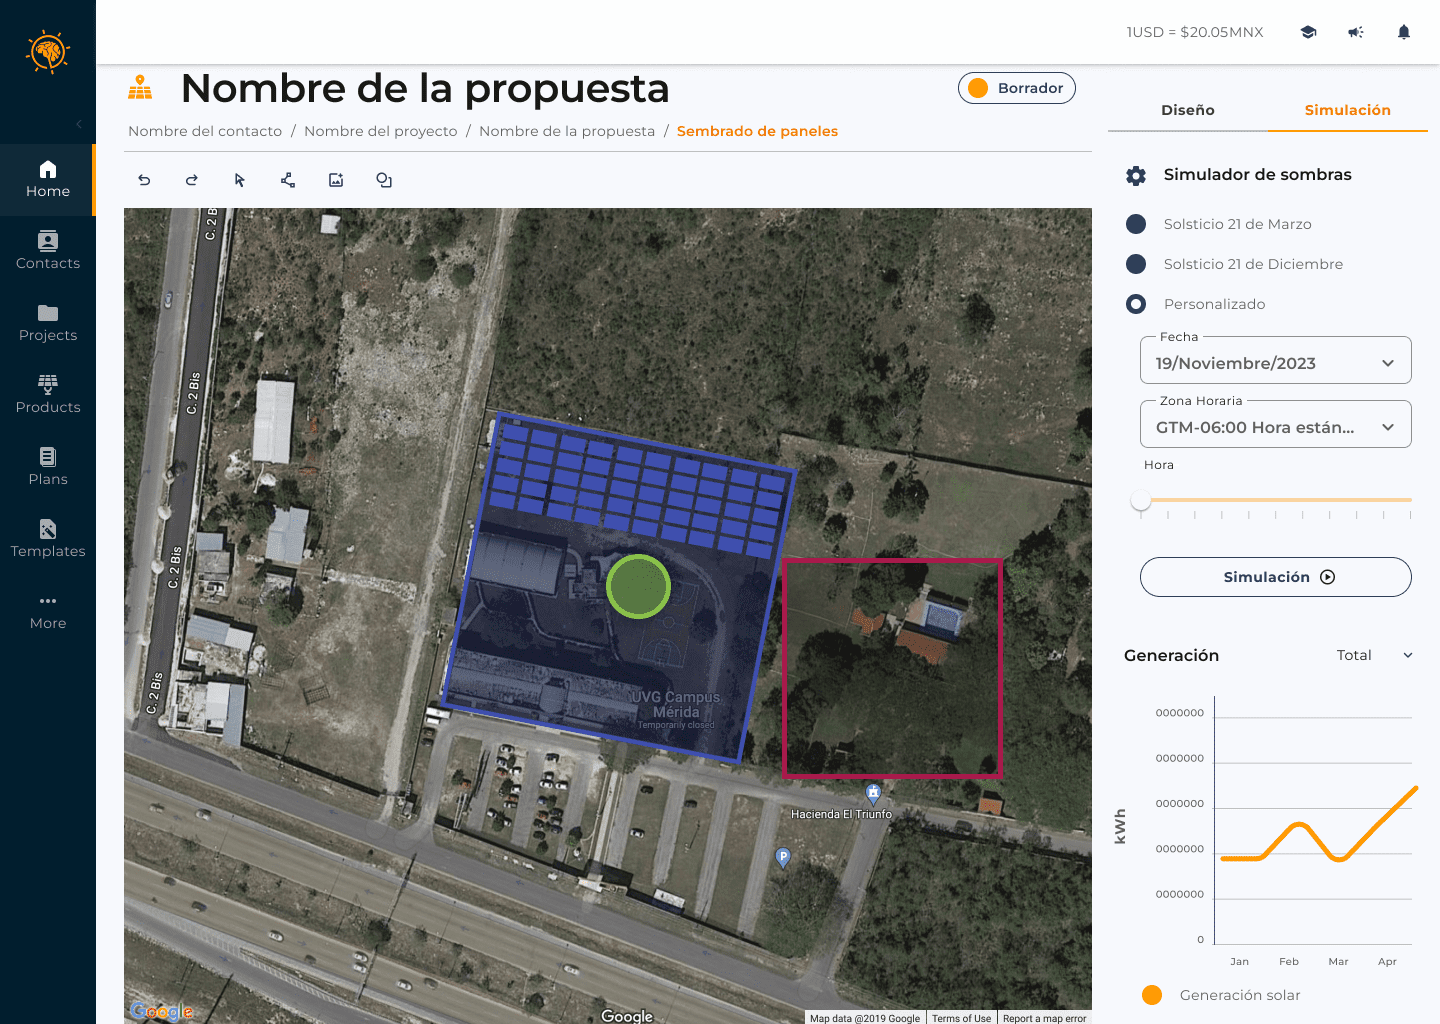Switch to the Diseño tab

pos(1187,110)
